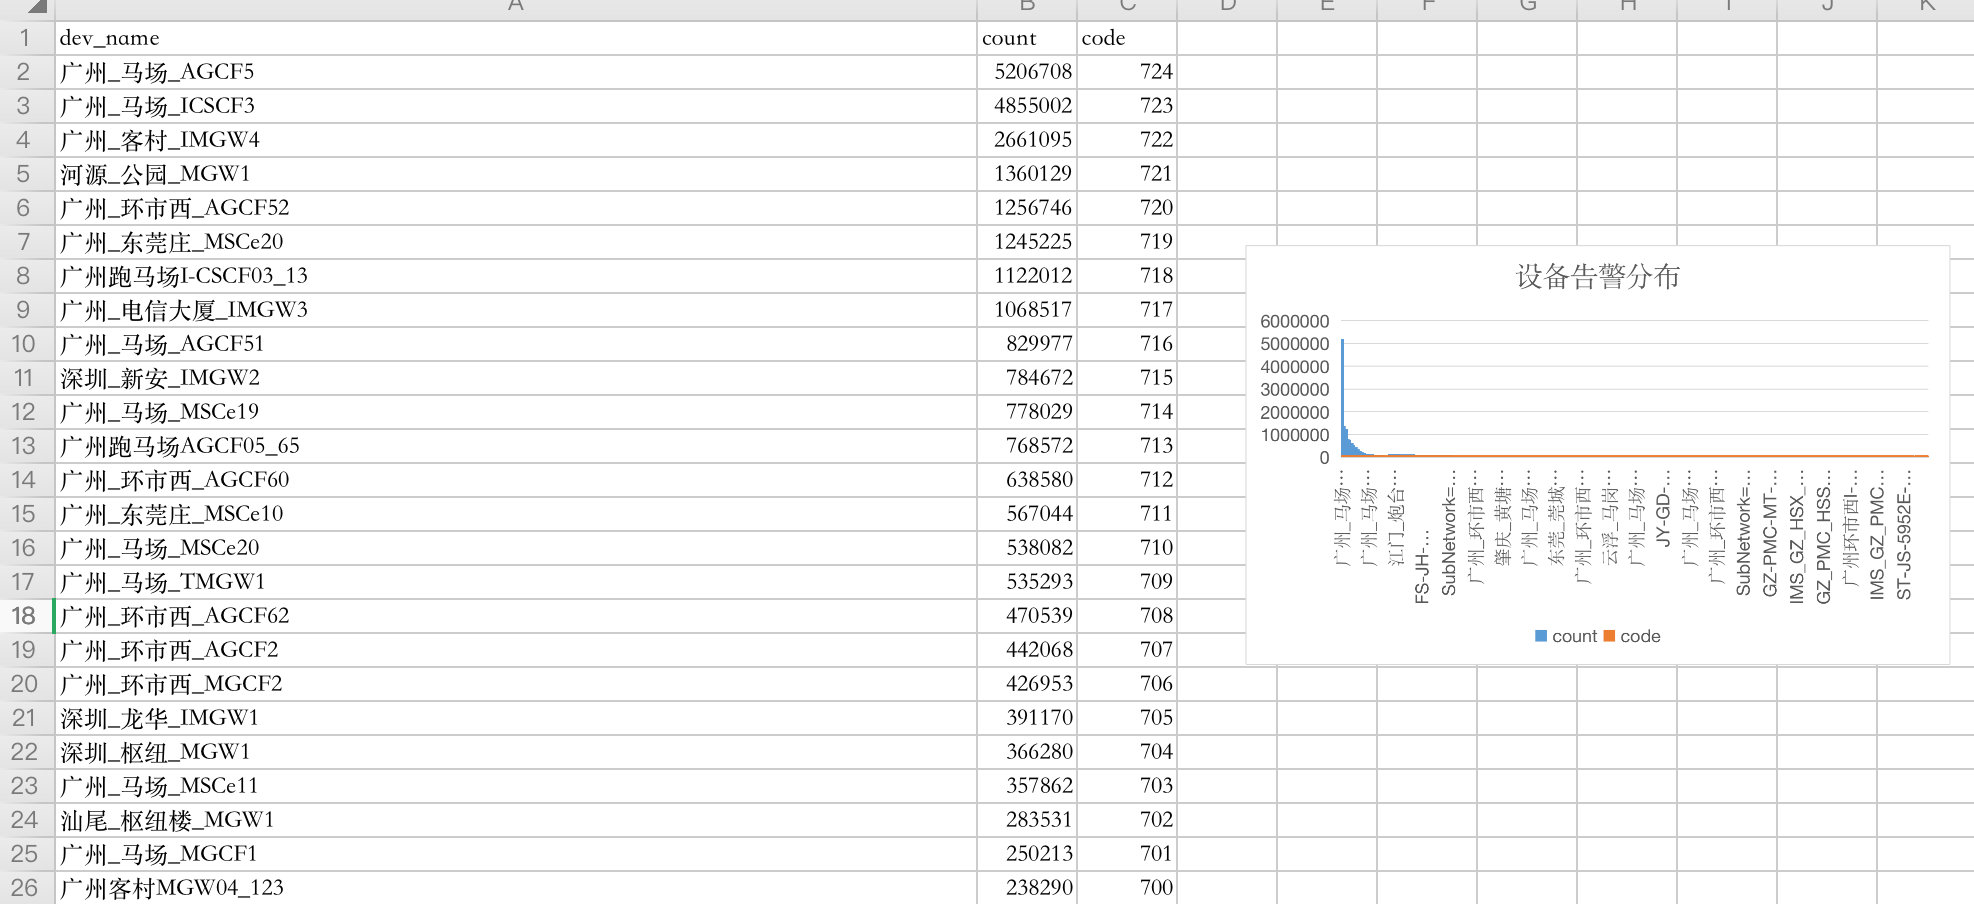Click the count legend entry
This screenshot has height=904, width=1974.
pos(1565,636)
